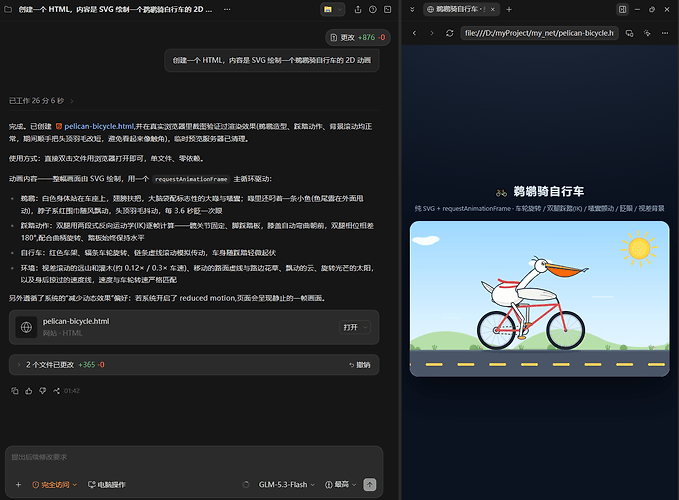Open the 更改 +876 -0 changes button
679x500 pixels.
point(358,37)
